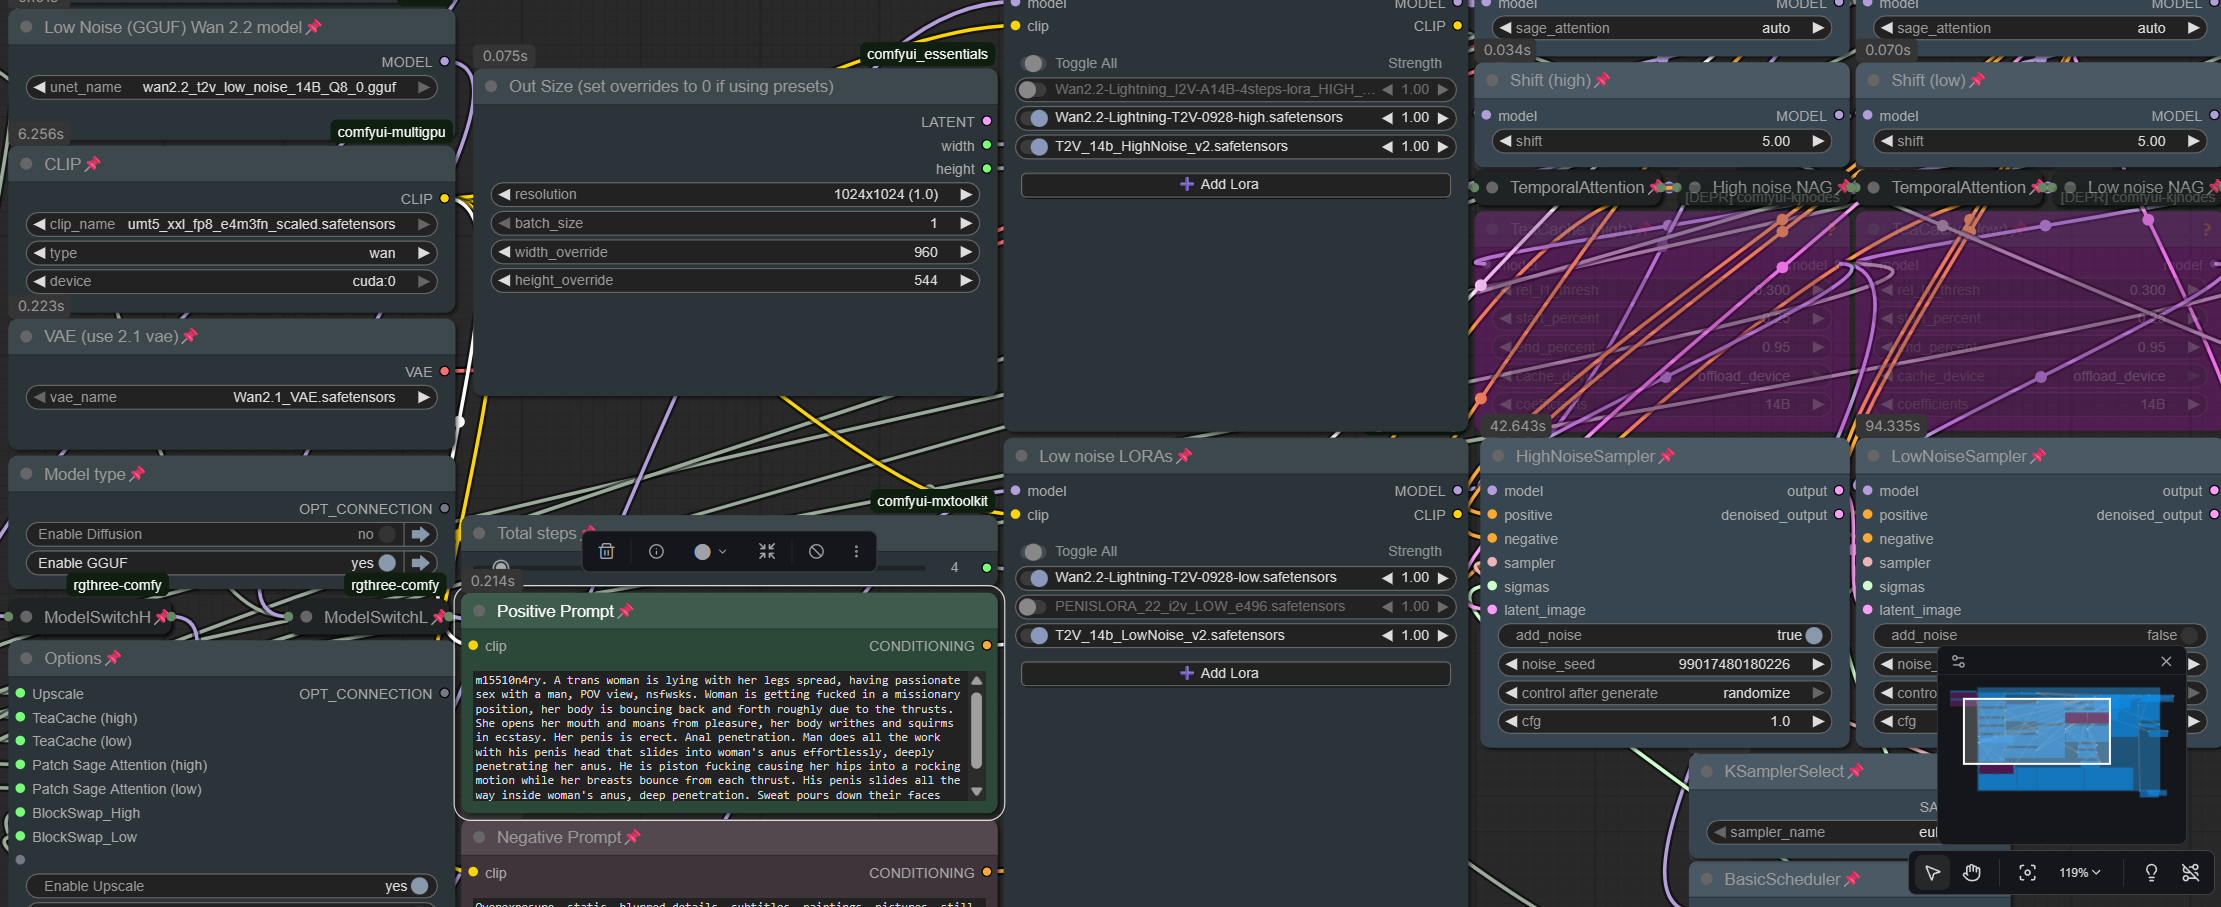Switch to the Pan hand tool
2221x907 pixels.
click(1972, 873)
